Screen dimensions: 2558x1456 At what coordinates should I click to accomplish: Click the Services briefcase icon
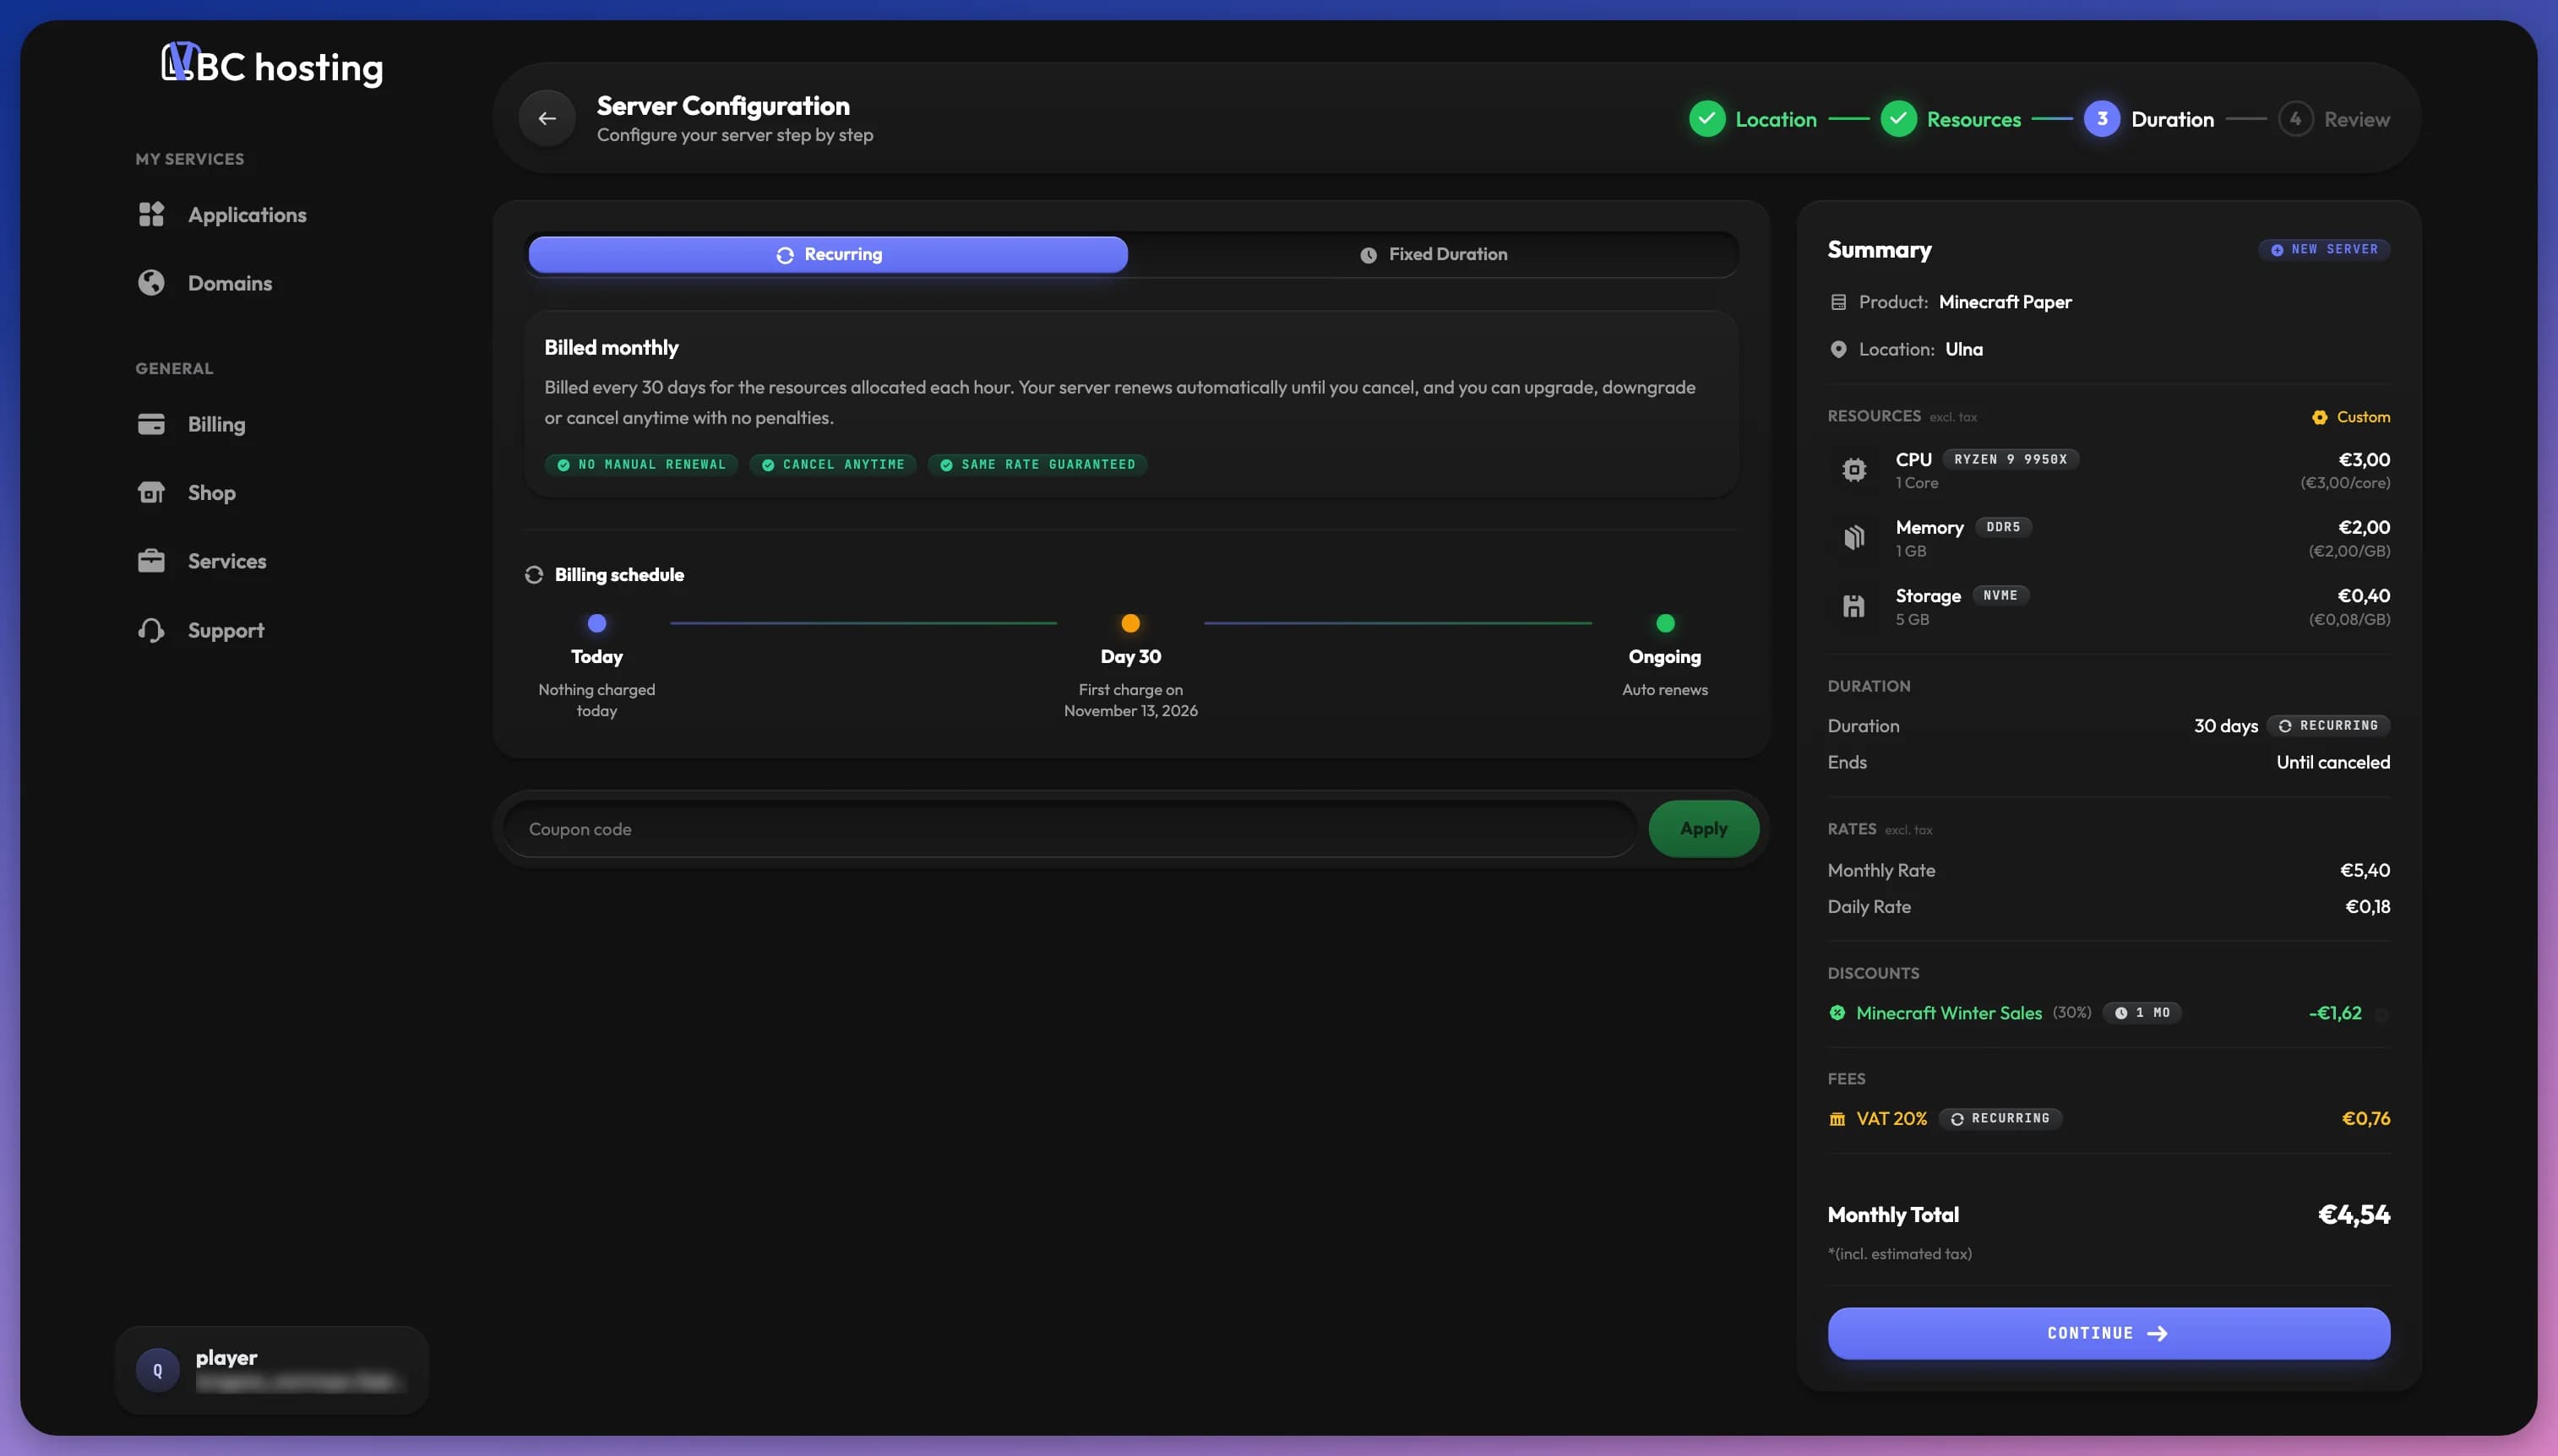click(151, 561)
